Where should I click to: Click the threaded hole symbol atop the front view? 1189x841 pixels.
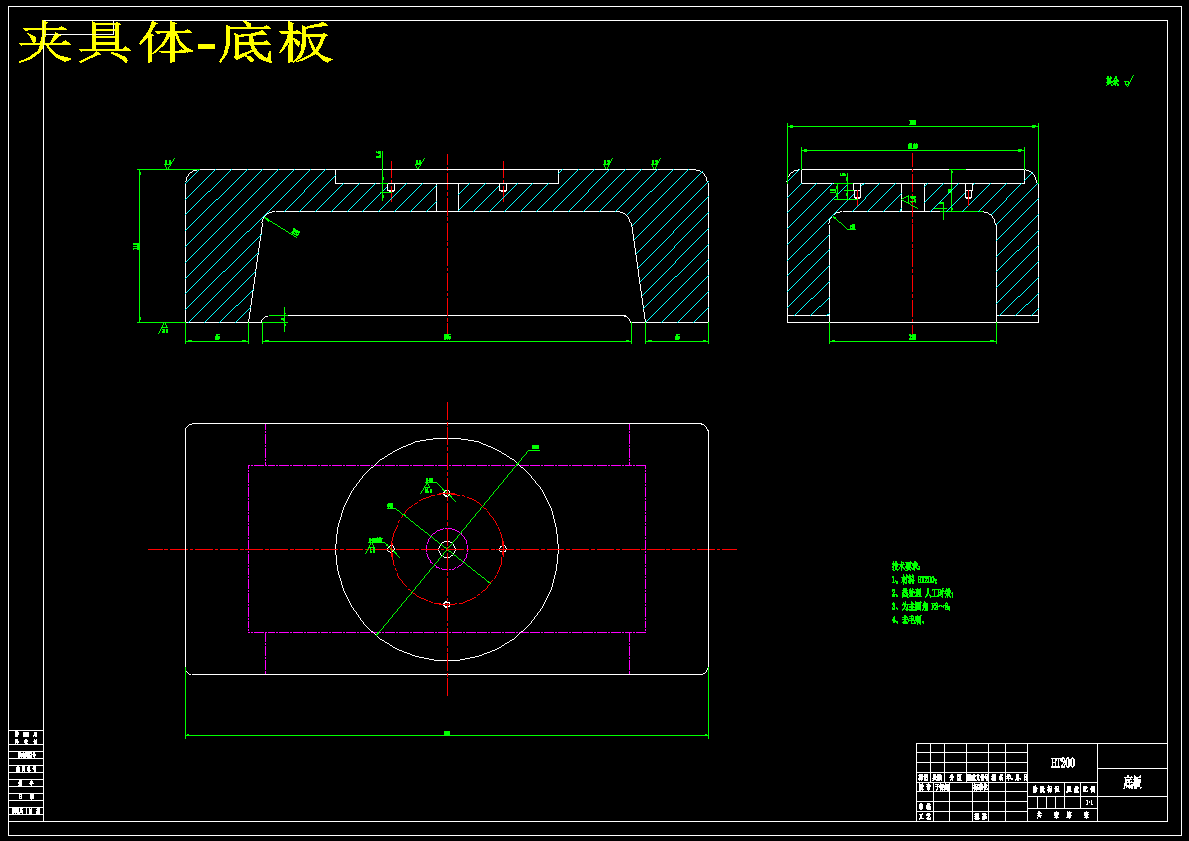click(390, 188)
